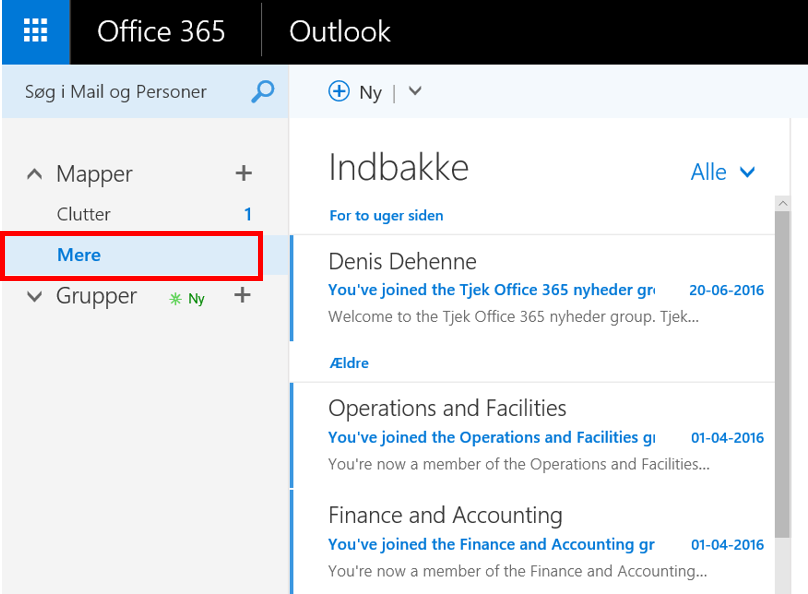Click the plus icon next to Mapper

(243, 174)
